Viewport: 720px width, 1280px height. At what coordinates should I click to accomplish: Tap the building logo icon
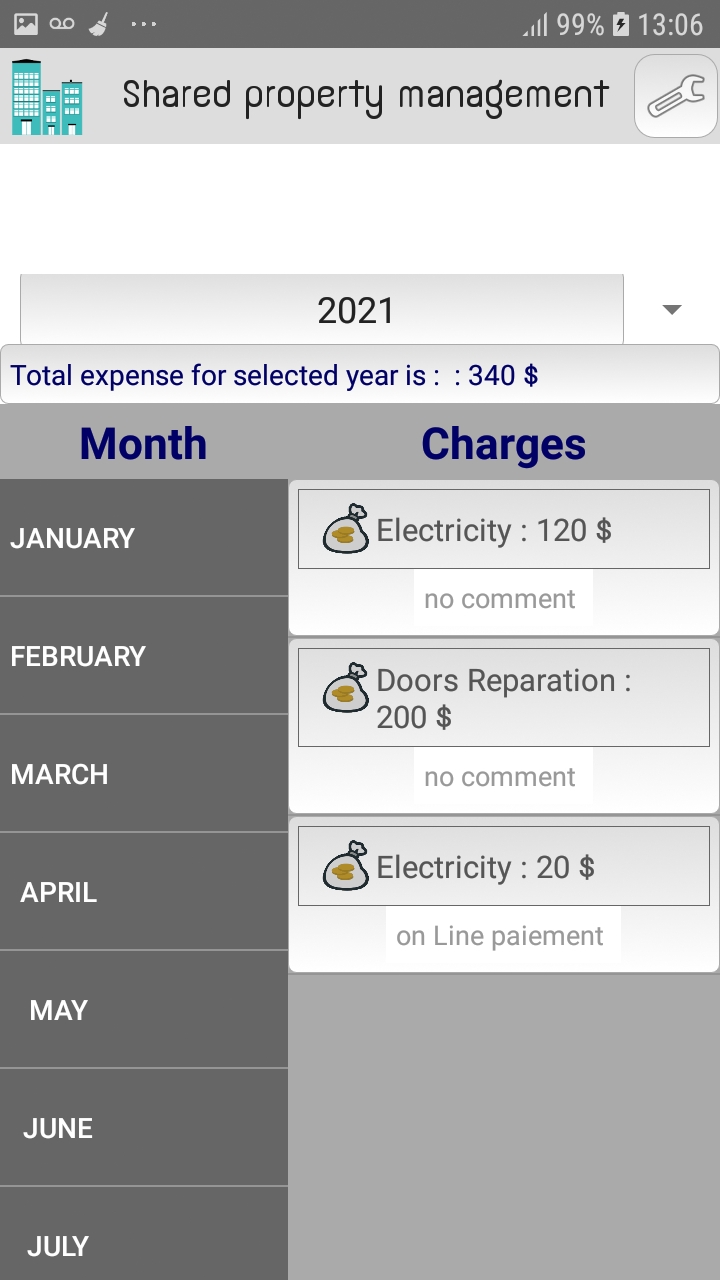tap(46, 97)
